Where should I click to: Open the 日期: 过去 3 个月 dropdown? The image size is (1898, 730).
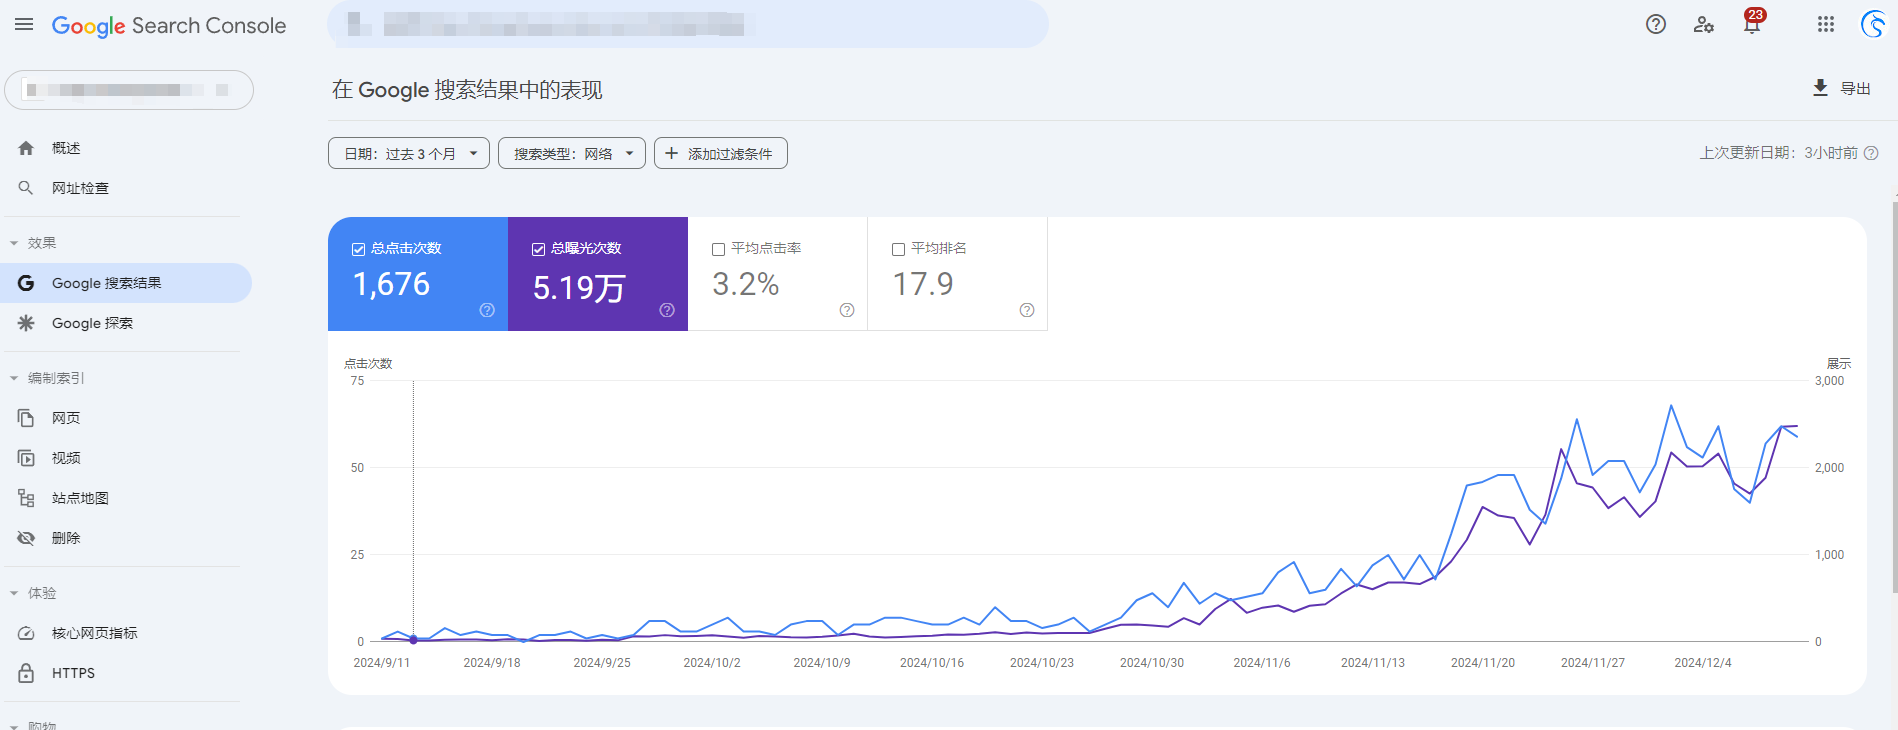click(409, 153)
